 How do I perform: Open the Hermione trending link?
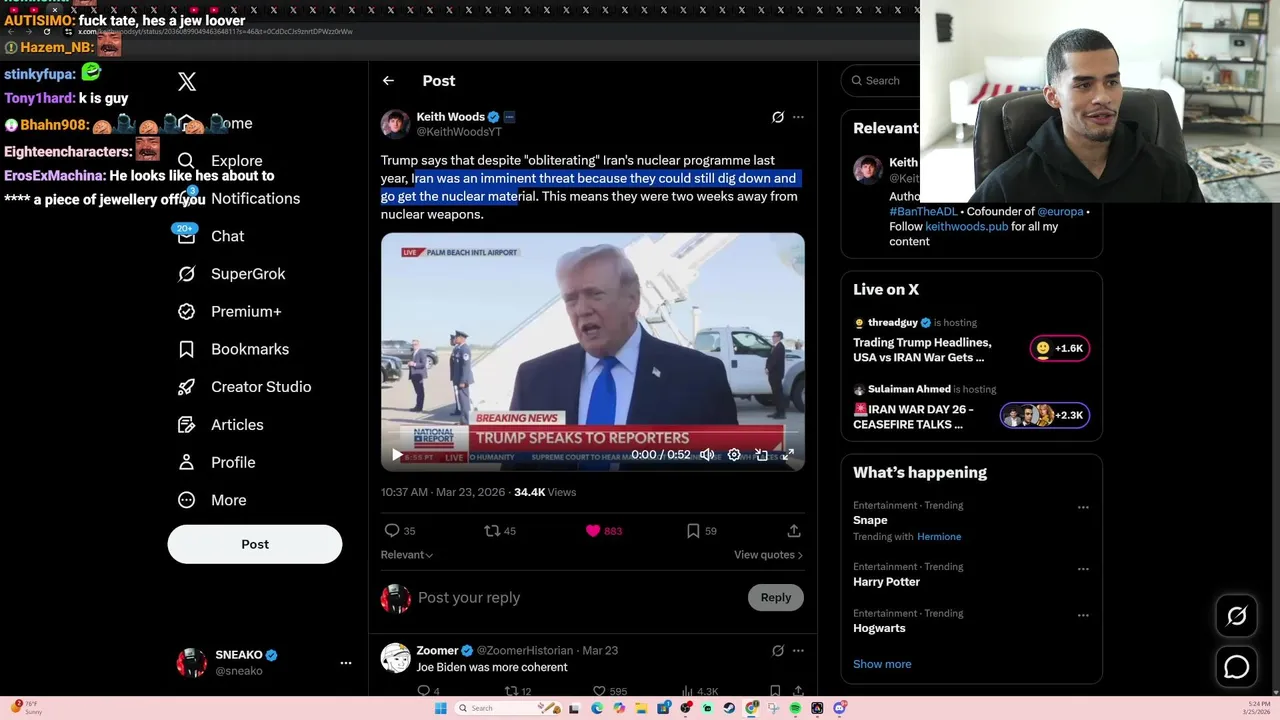click(x=939, y=537)
